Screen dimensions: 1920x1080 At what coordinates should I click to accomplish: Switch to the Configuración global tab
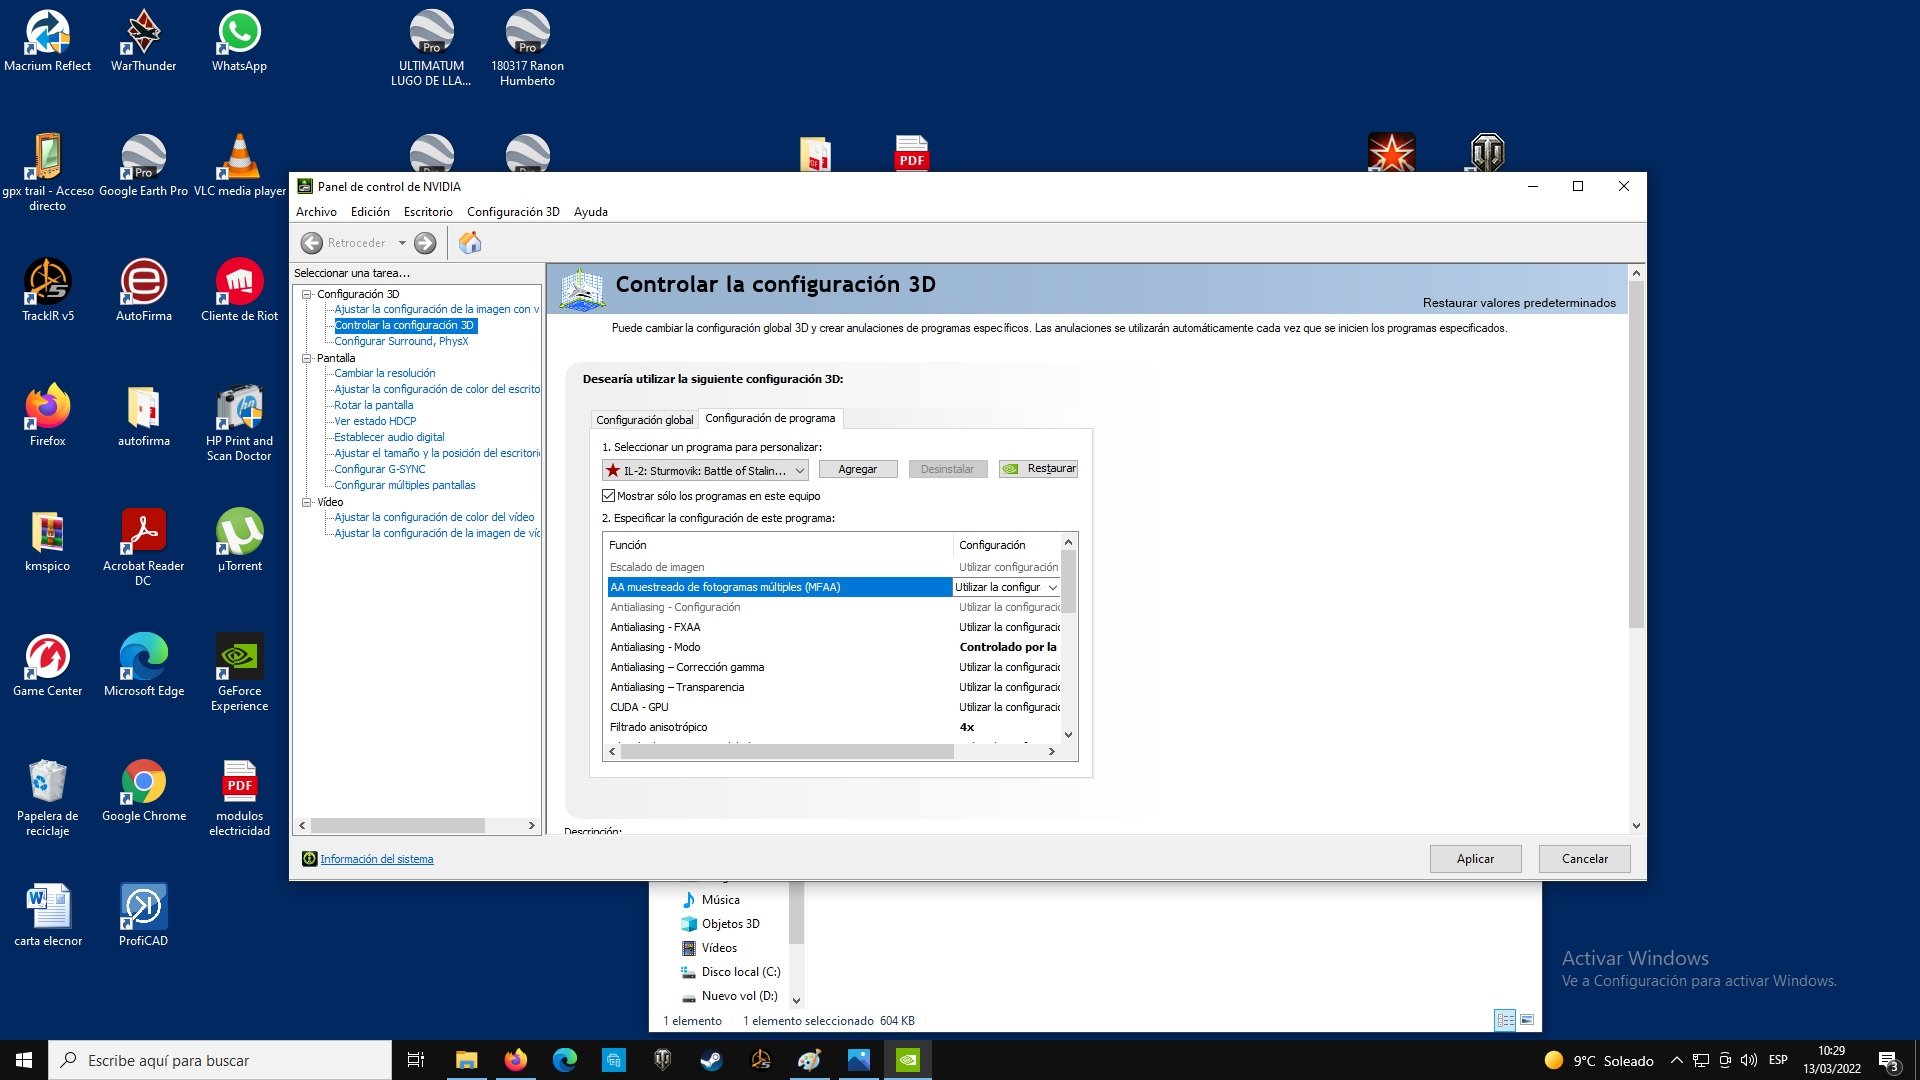[644, 420]
